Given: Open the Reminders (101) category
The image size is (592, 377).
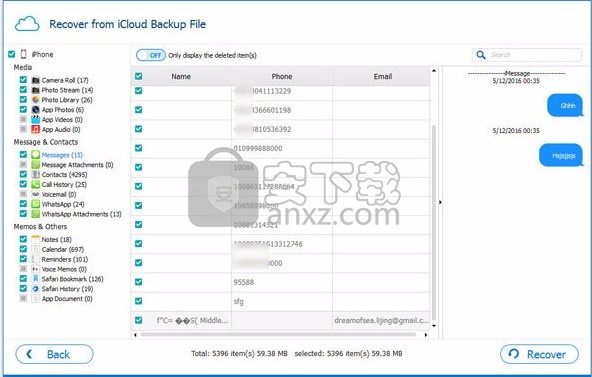Looking at the screenshot, I should coord(65,259).
